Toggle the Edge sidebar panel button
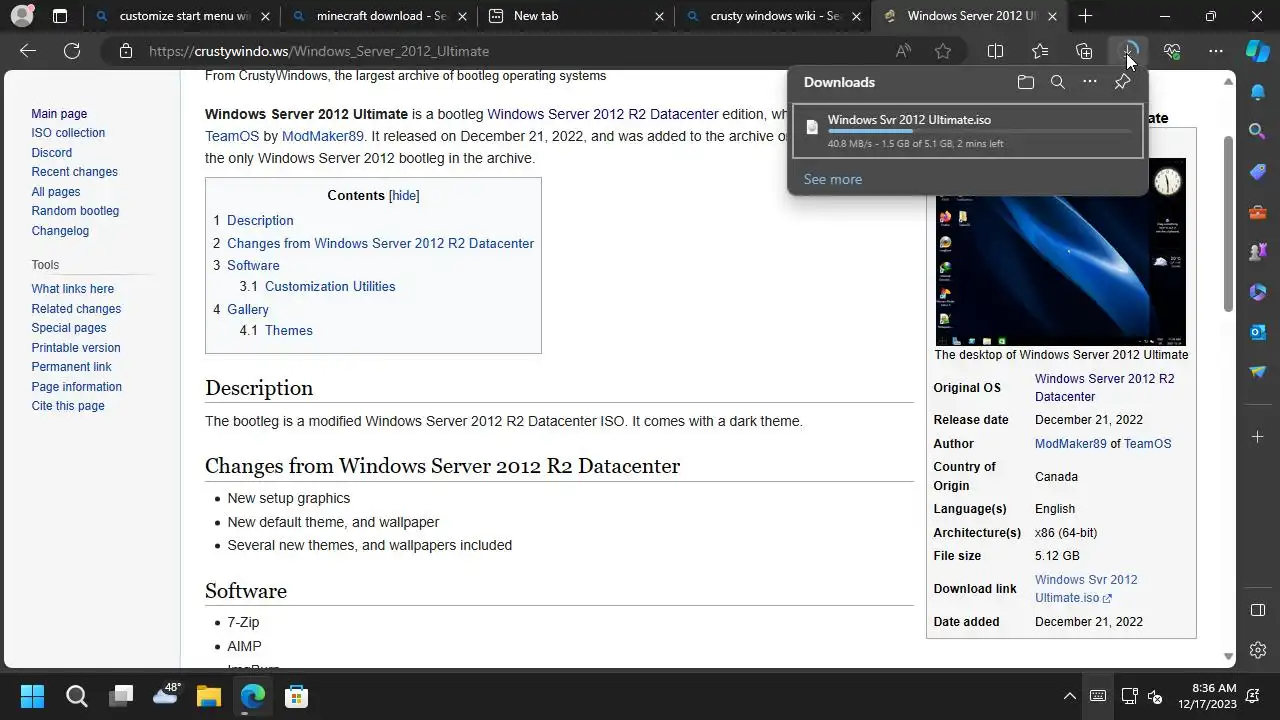1280x720 pixels. (1258, 610)
